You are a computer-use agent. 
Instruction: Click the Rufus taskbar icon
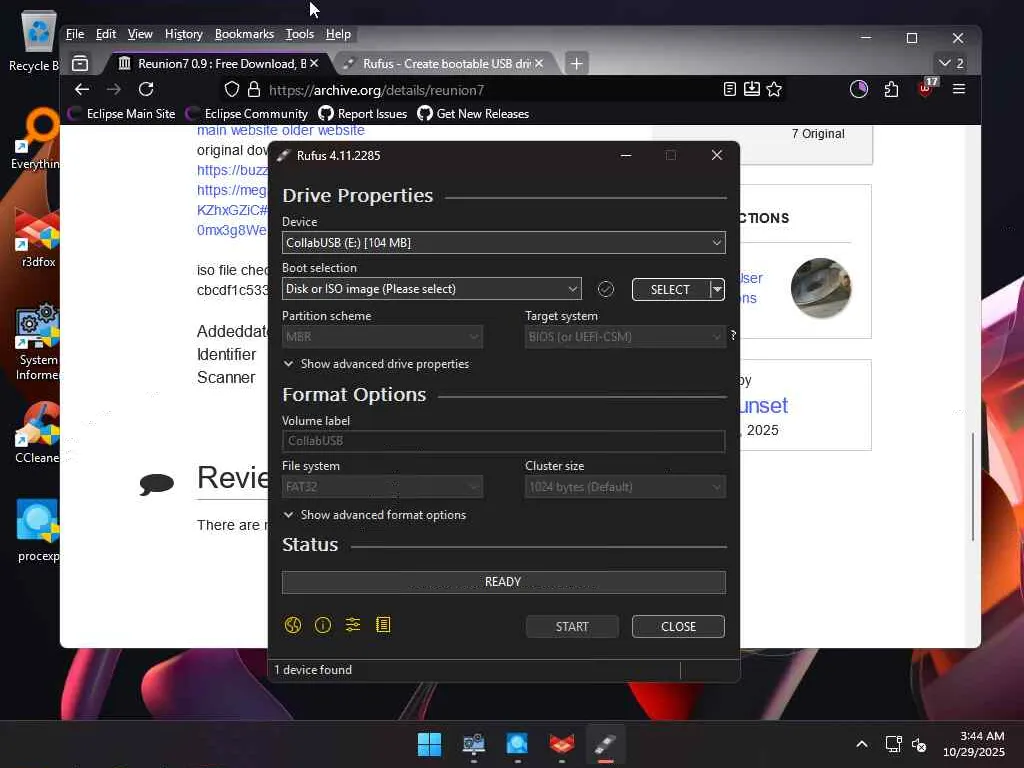[605, 744]
